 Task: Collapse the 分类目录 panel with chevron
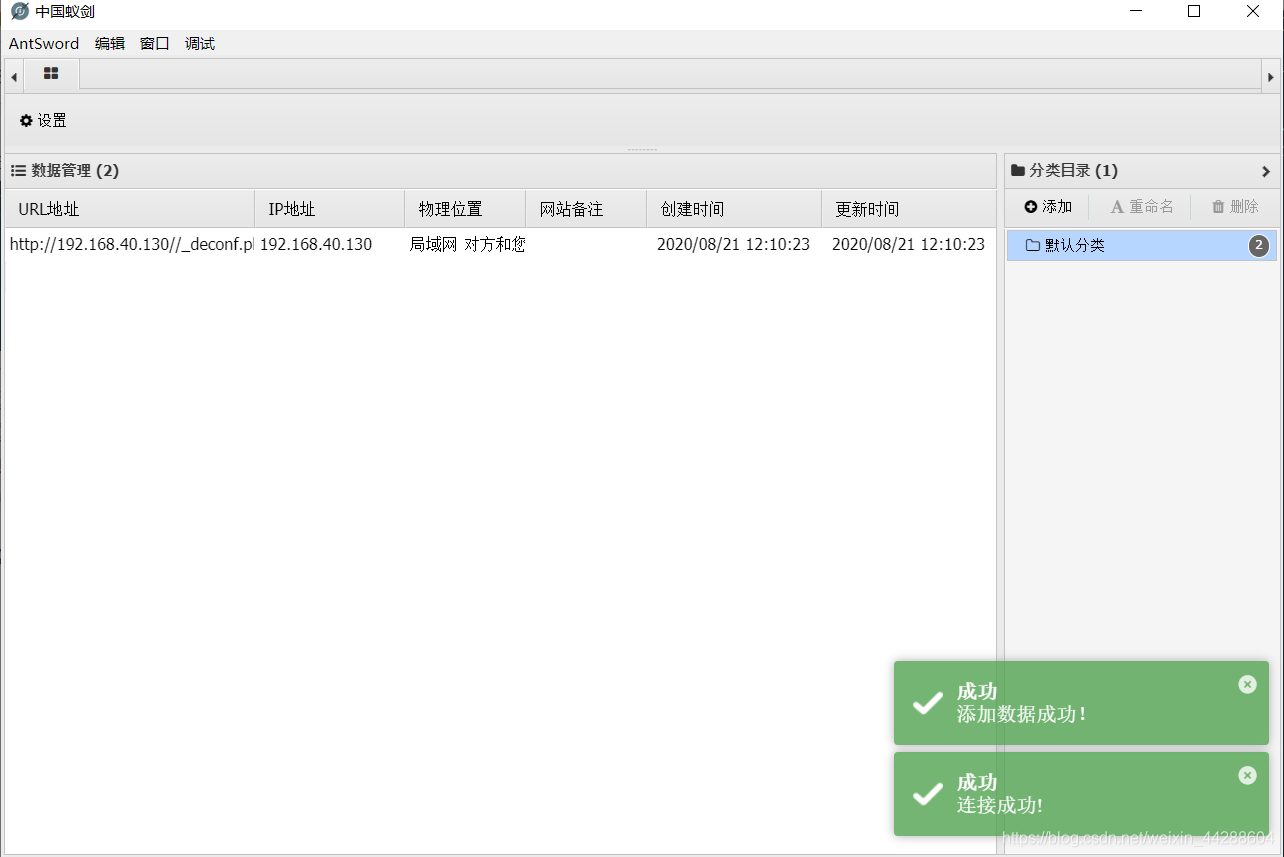click(x=1266, y=171)
